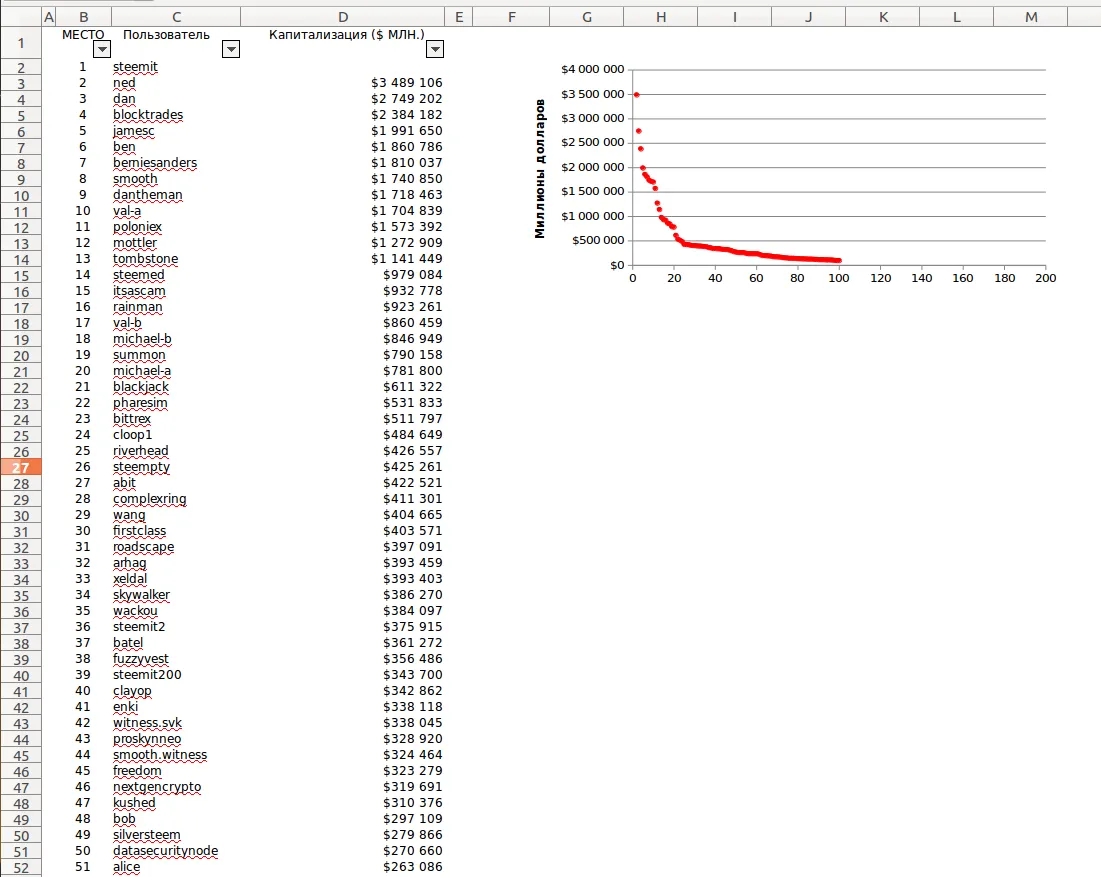The width and height of the screenshot is (1101, 877).
Task: Select the cell containing datasecuritynode
Action: click(x=165, y=851)
